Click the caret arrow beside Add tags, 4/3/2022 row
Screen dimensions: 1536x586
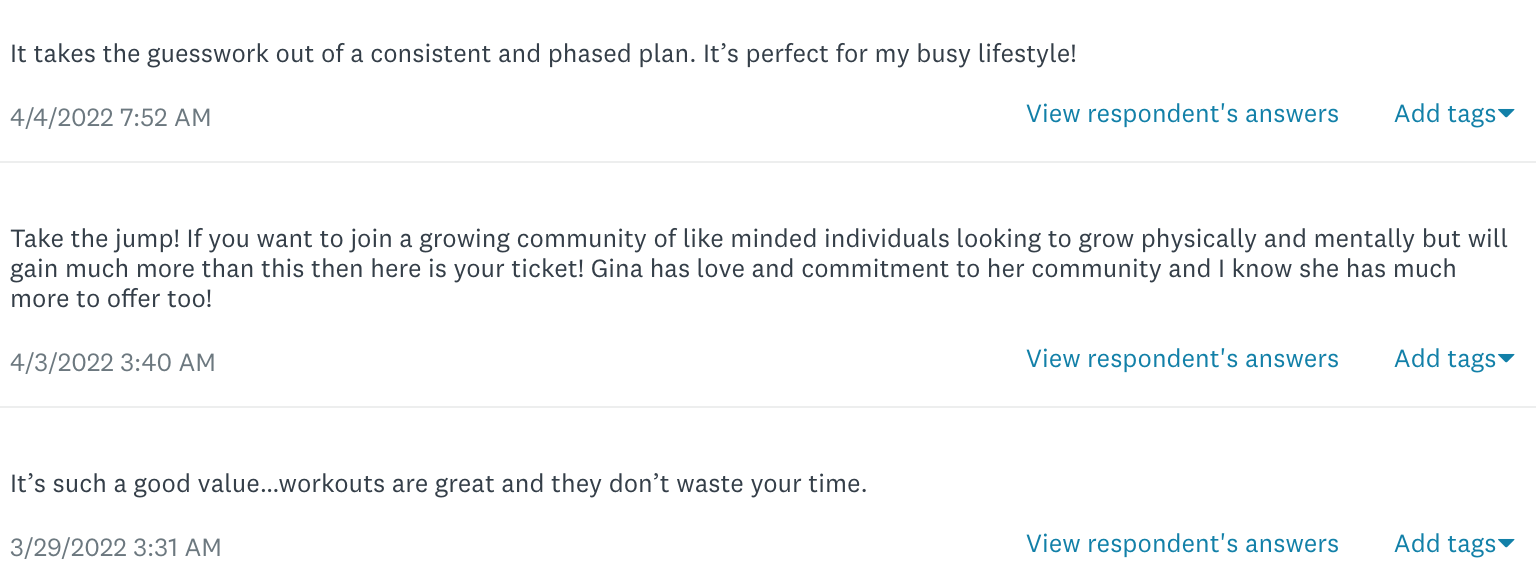(x=1507, y=360)
